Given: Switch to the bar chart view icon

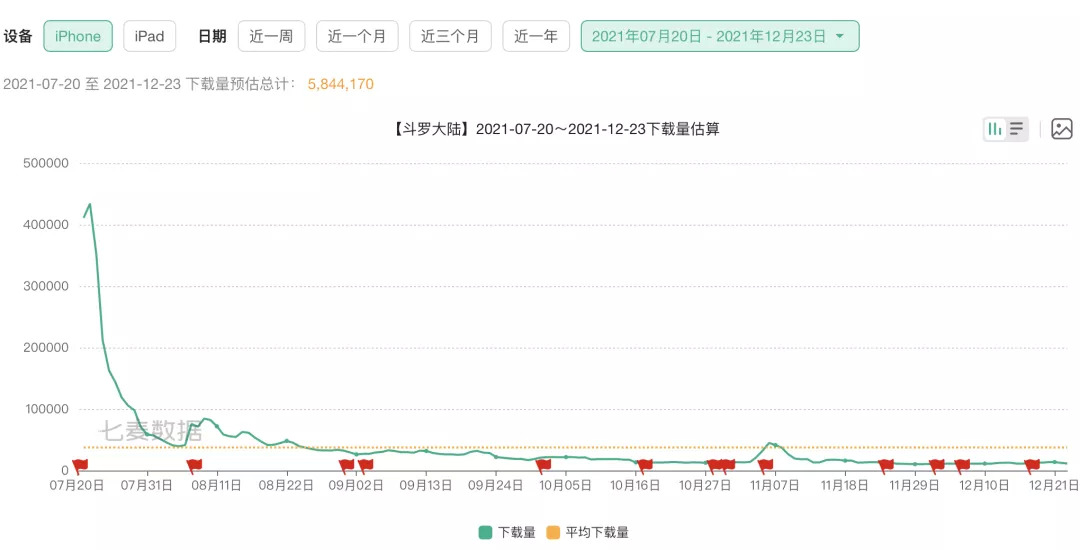Looking at the screenshot, I should (995, 129).
